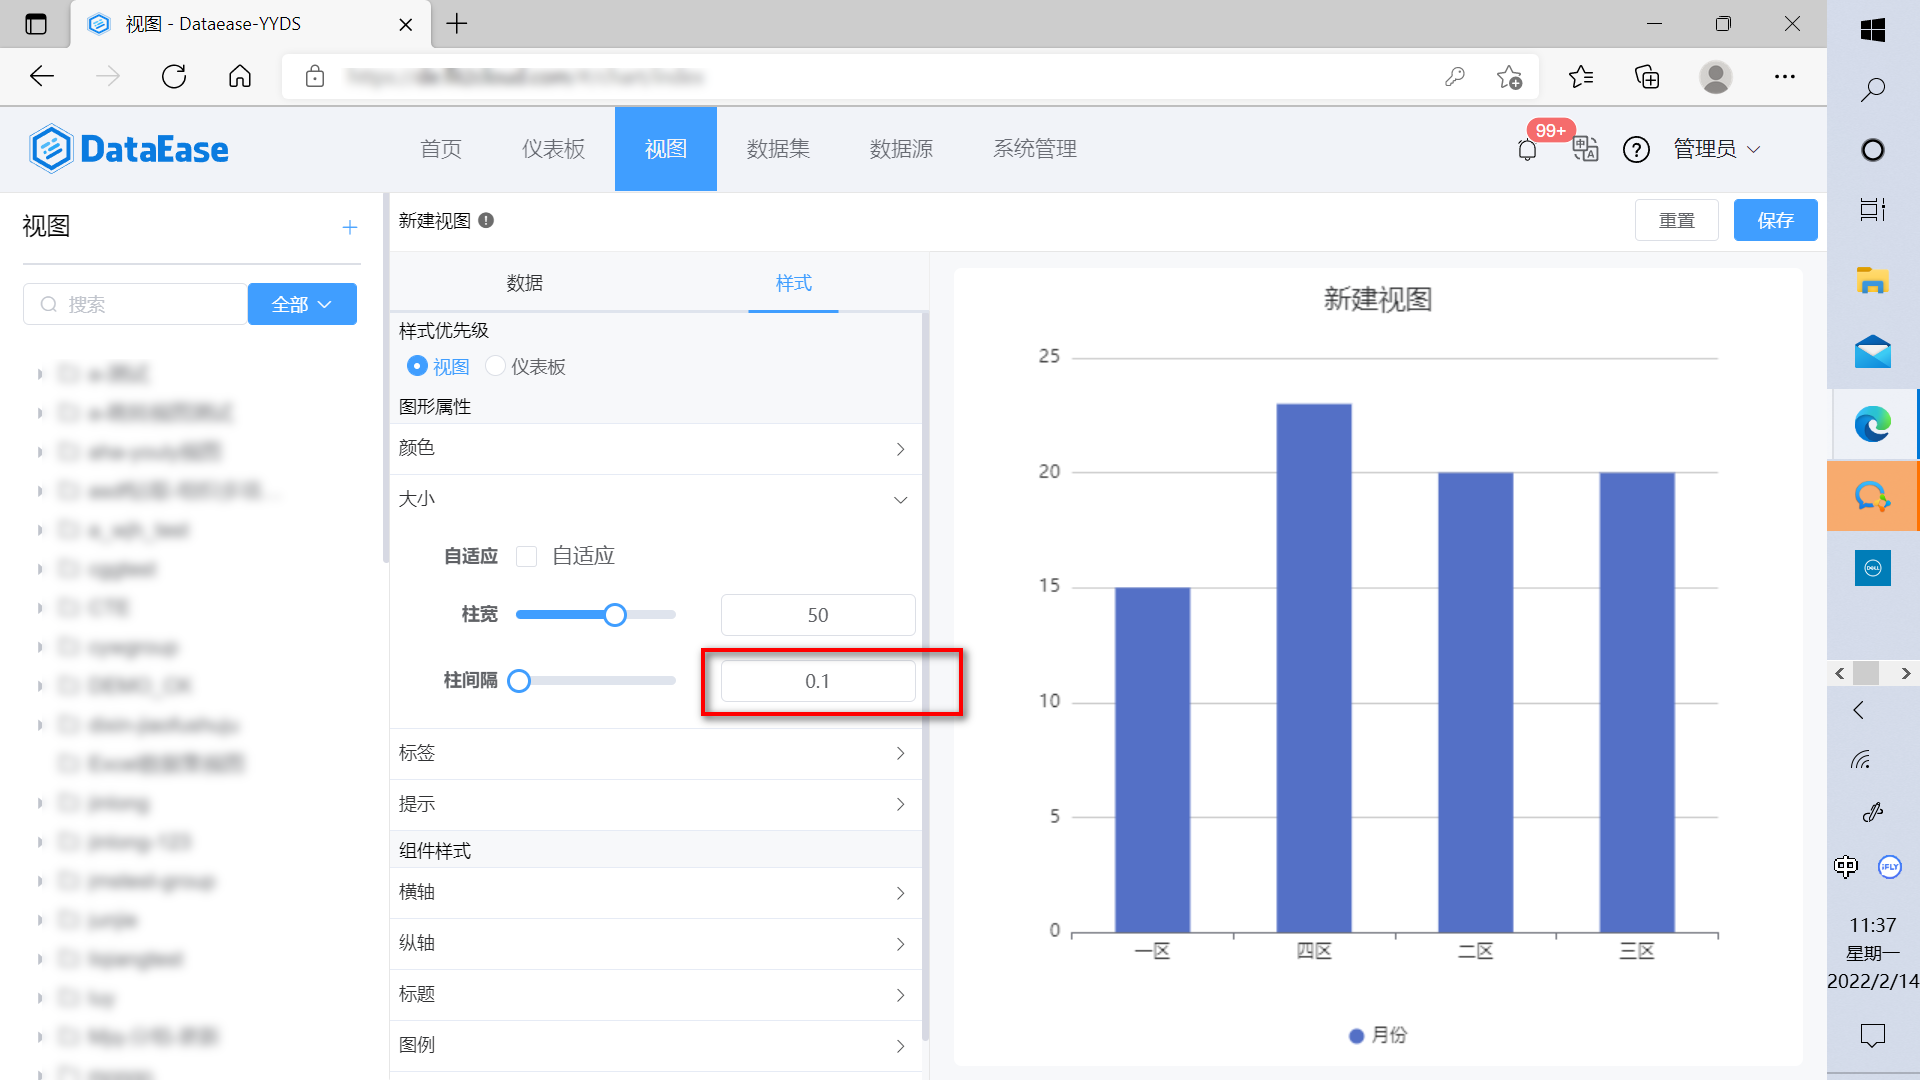Collapse the 大小 section
The width and height of the screenshot is (1920, 1080).
point(899,499)
